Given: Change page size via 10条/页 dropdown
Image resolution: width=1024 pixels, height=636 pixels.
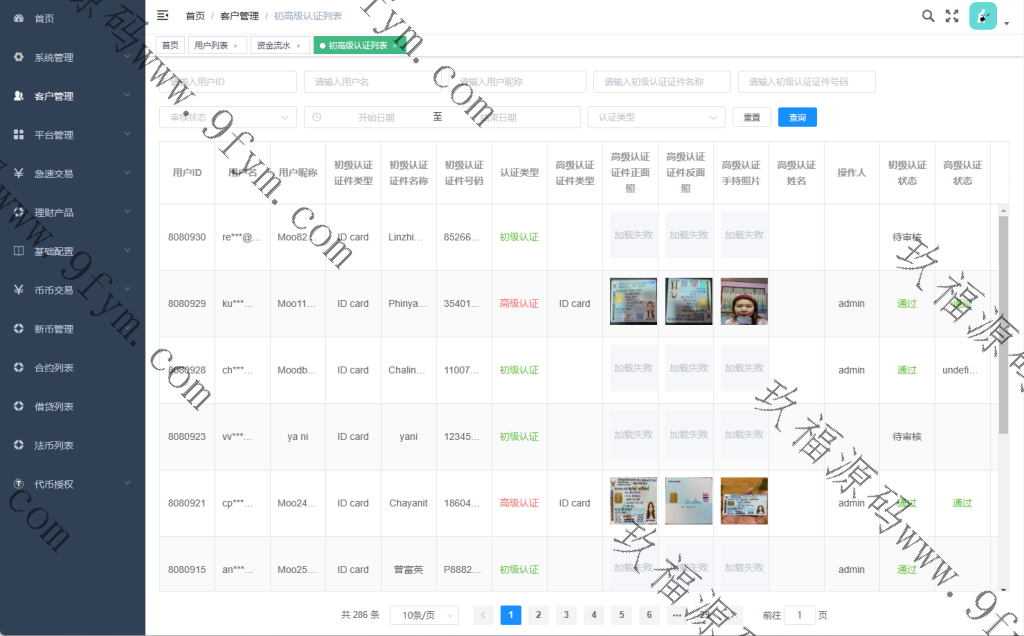Looking at the screenshot, I should (x=424, y=615).
